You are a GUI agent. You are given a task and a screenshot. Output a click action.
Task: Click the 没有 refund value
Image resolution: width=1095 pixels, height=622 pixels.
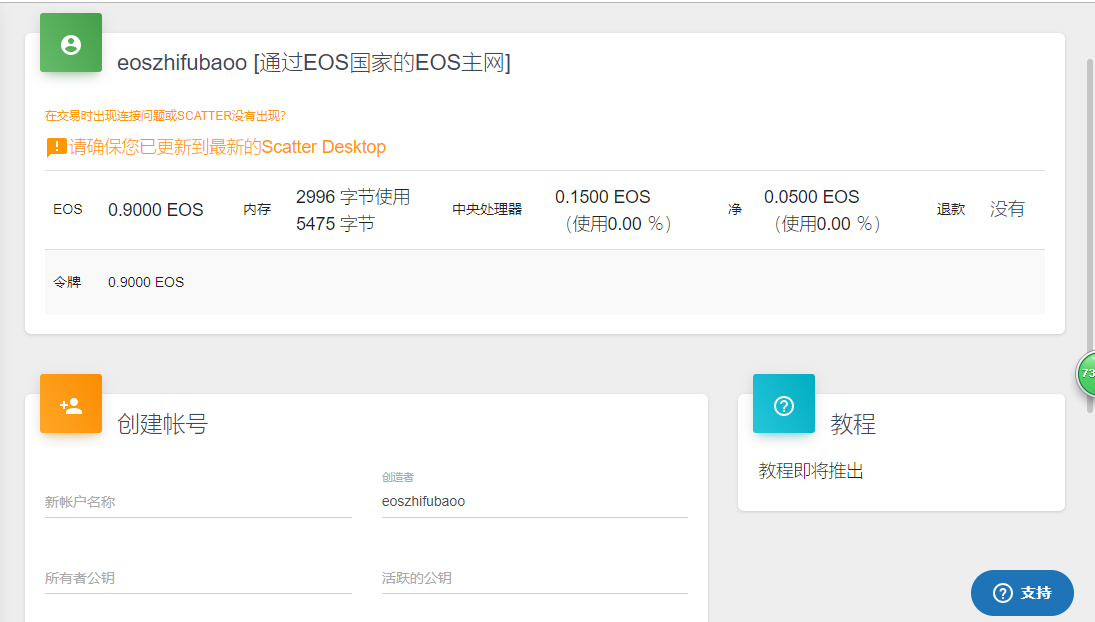[x=1007, y=209]
